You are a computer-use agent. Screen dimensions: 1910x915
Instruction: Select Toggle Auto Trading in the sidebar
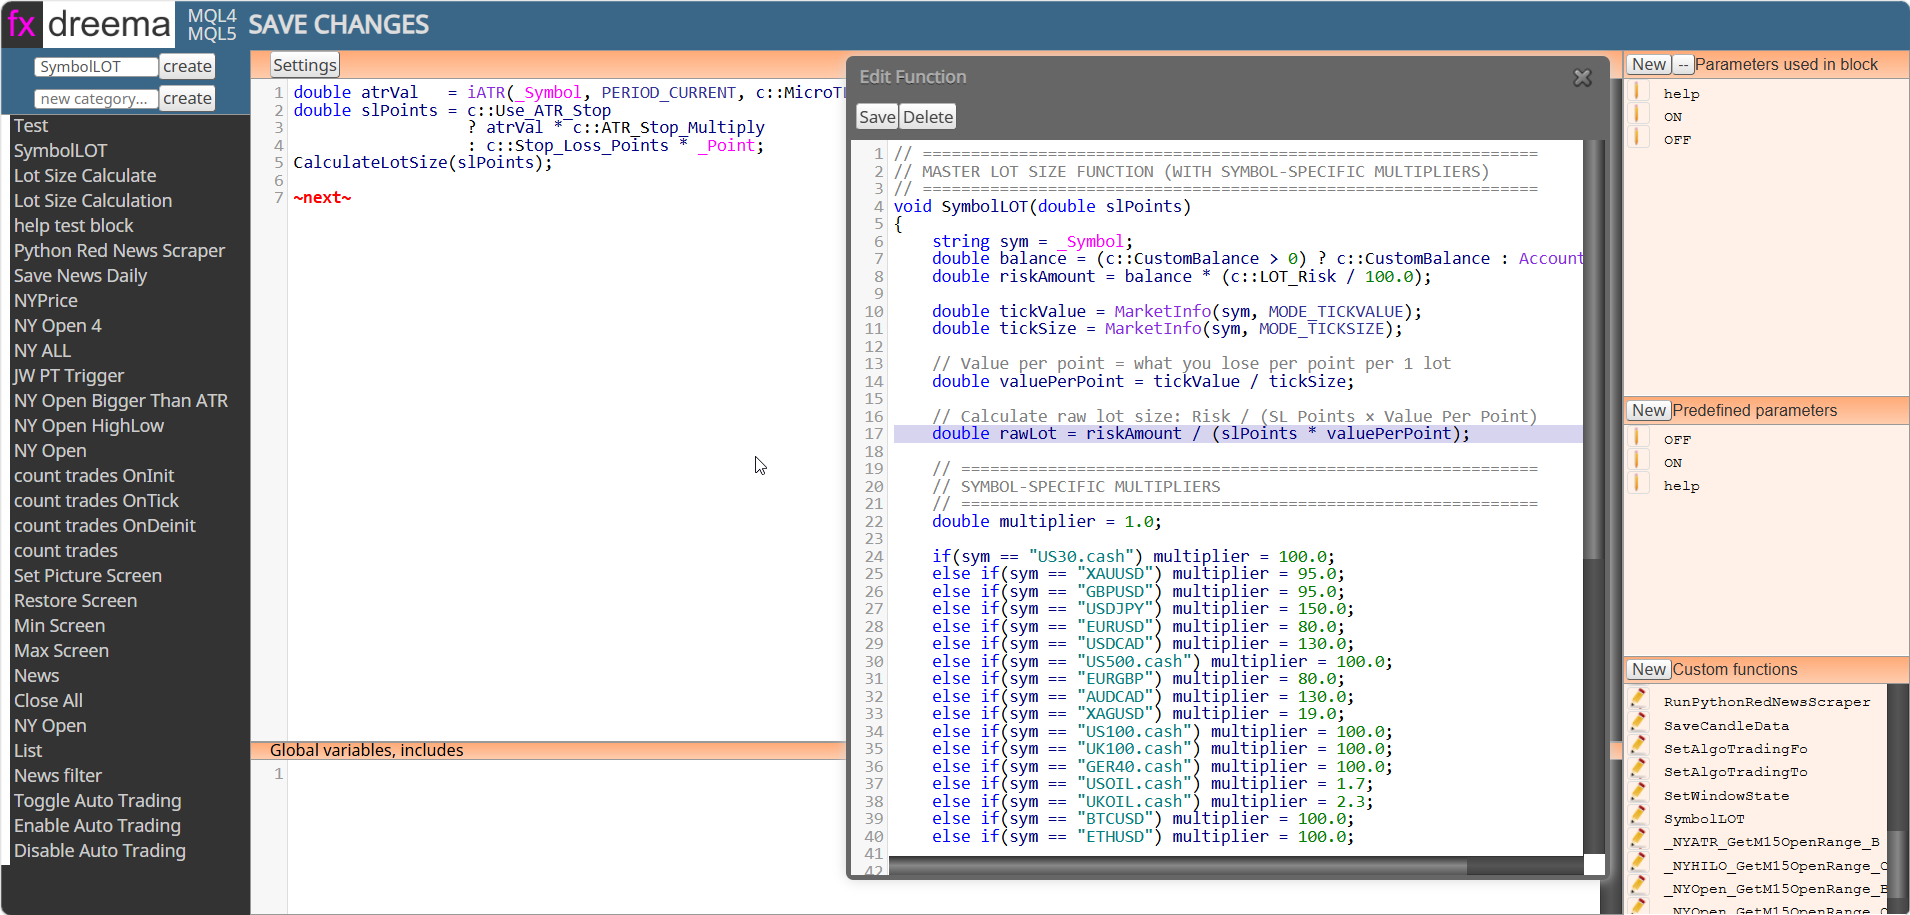[98, 801]
